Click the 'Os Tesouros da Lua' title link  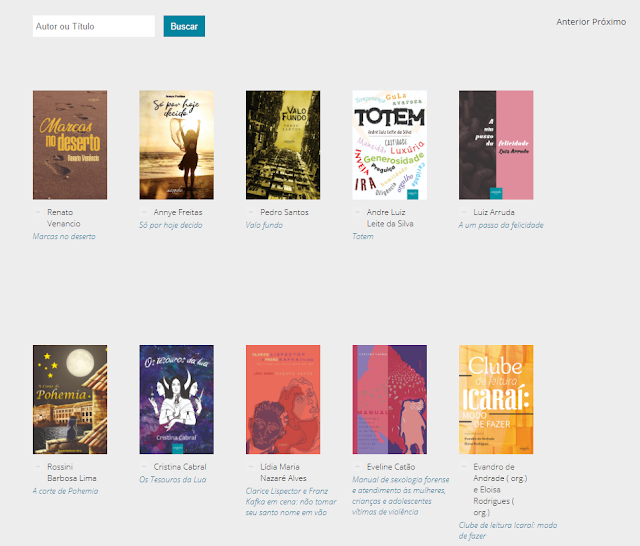coord(173,479)
